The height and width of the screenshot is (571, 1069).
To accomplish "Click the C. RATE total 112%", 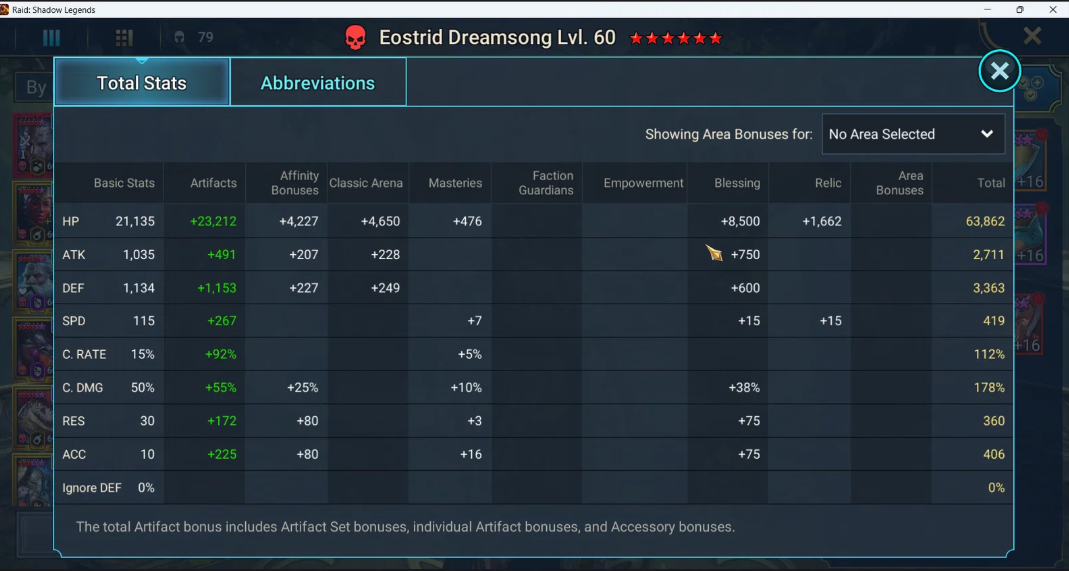I will tap(990, 354).
